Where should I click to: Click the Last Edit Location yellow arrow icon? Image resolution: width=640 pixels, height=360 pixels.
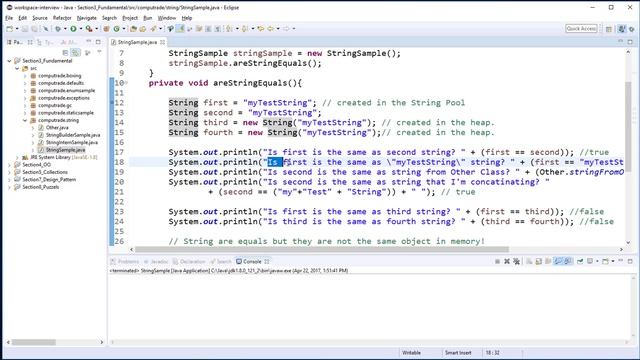tap(260, 29)
